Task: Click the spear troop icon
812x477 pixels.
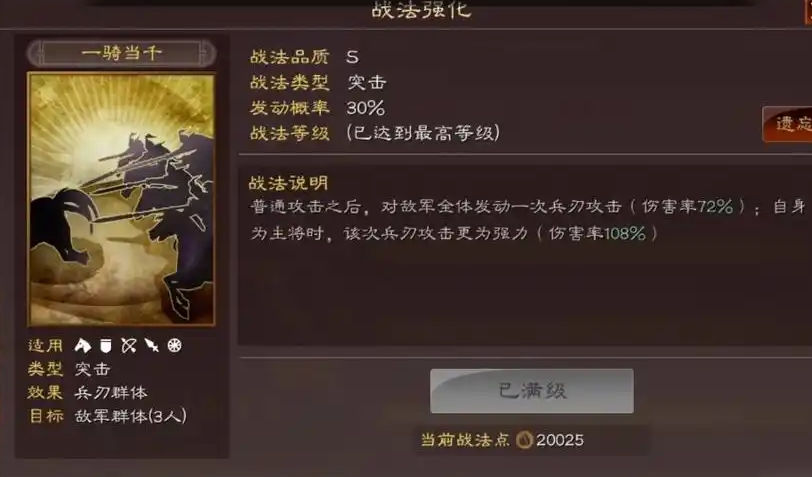Action: (152, 345)
